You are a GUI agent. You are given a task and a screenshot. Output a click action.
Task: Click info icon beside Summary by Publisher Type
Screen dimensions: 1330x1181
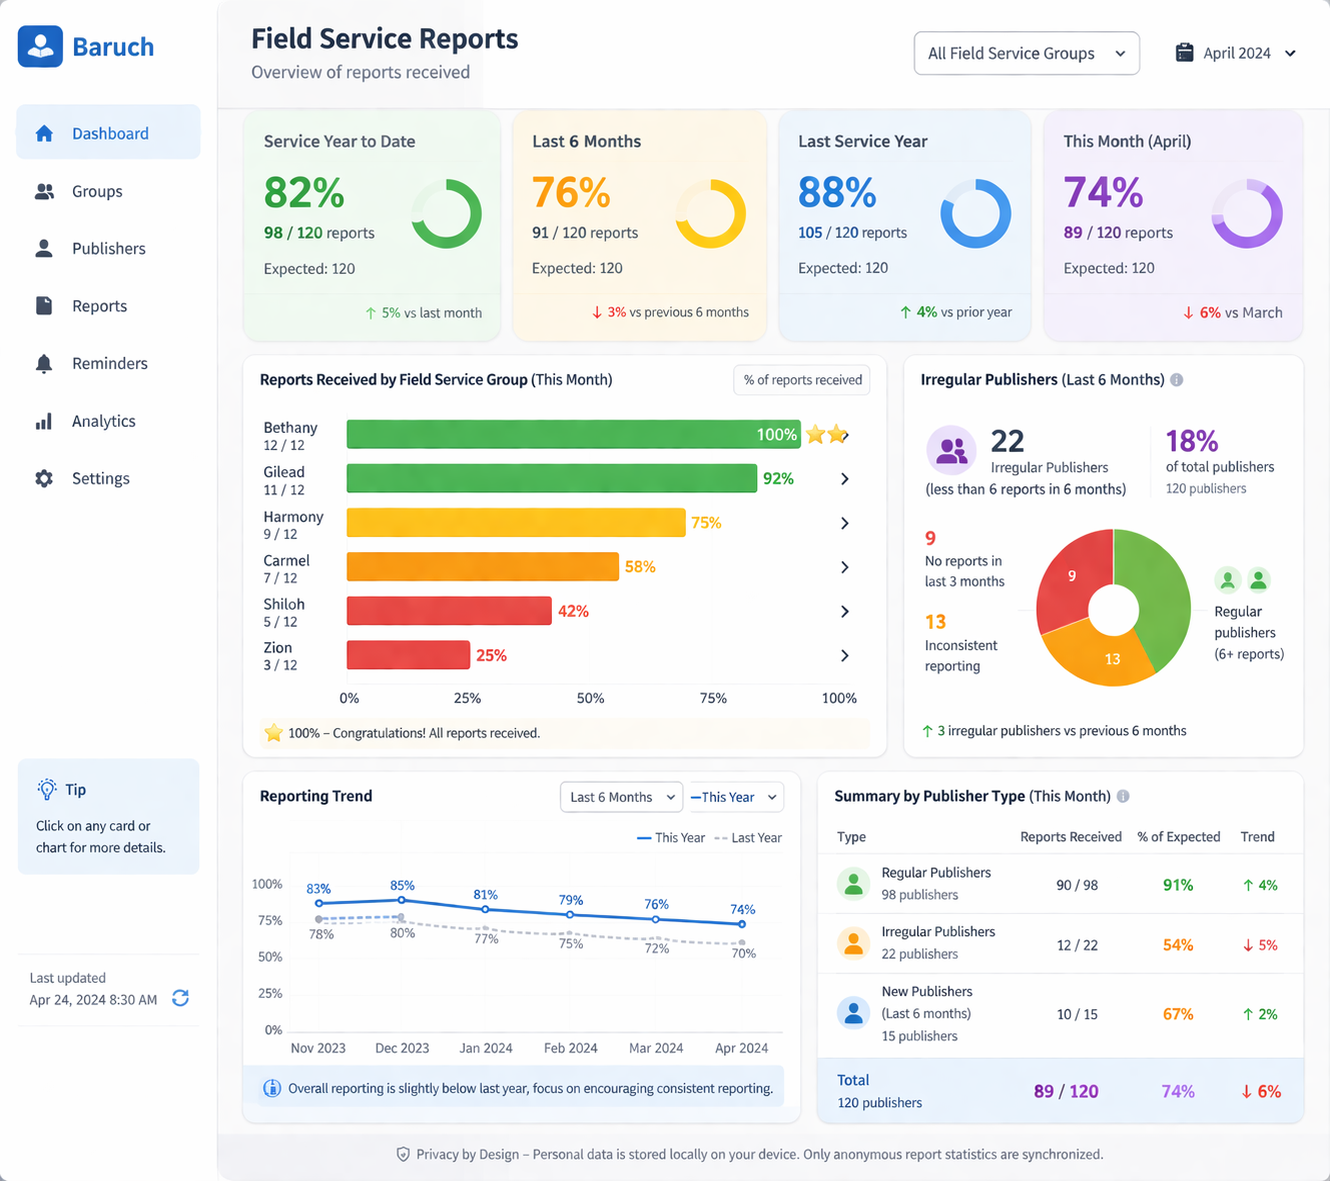pos(1123,796)
